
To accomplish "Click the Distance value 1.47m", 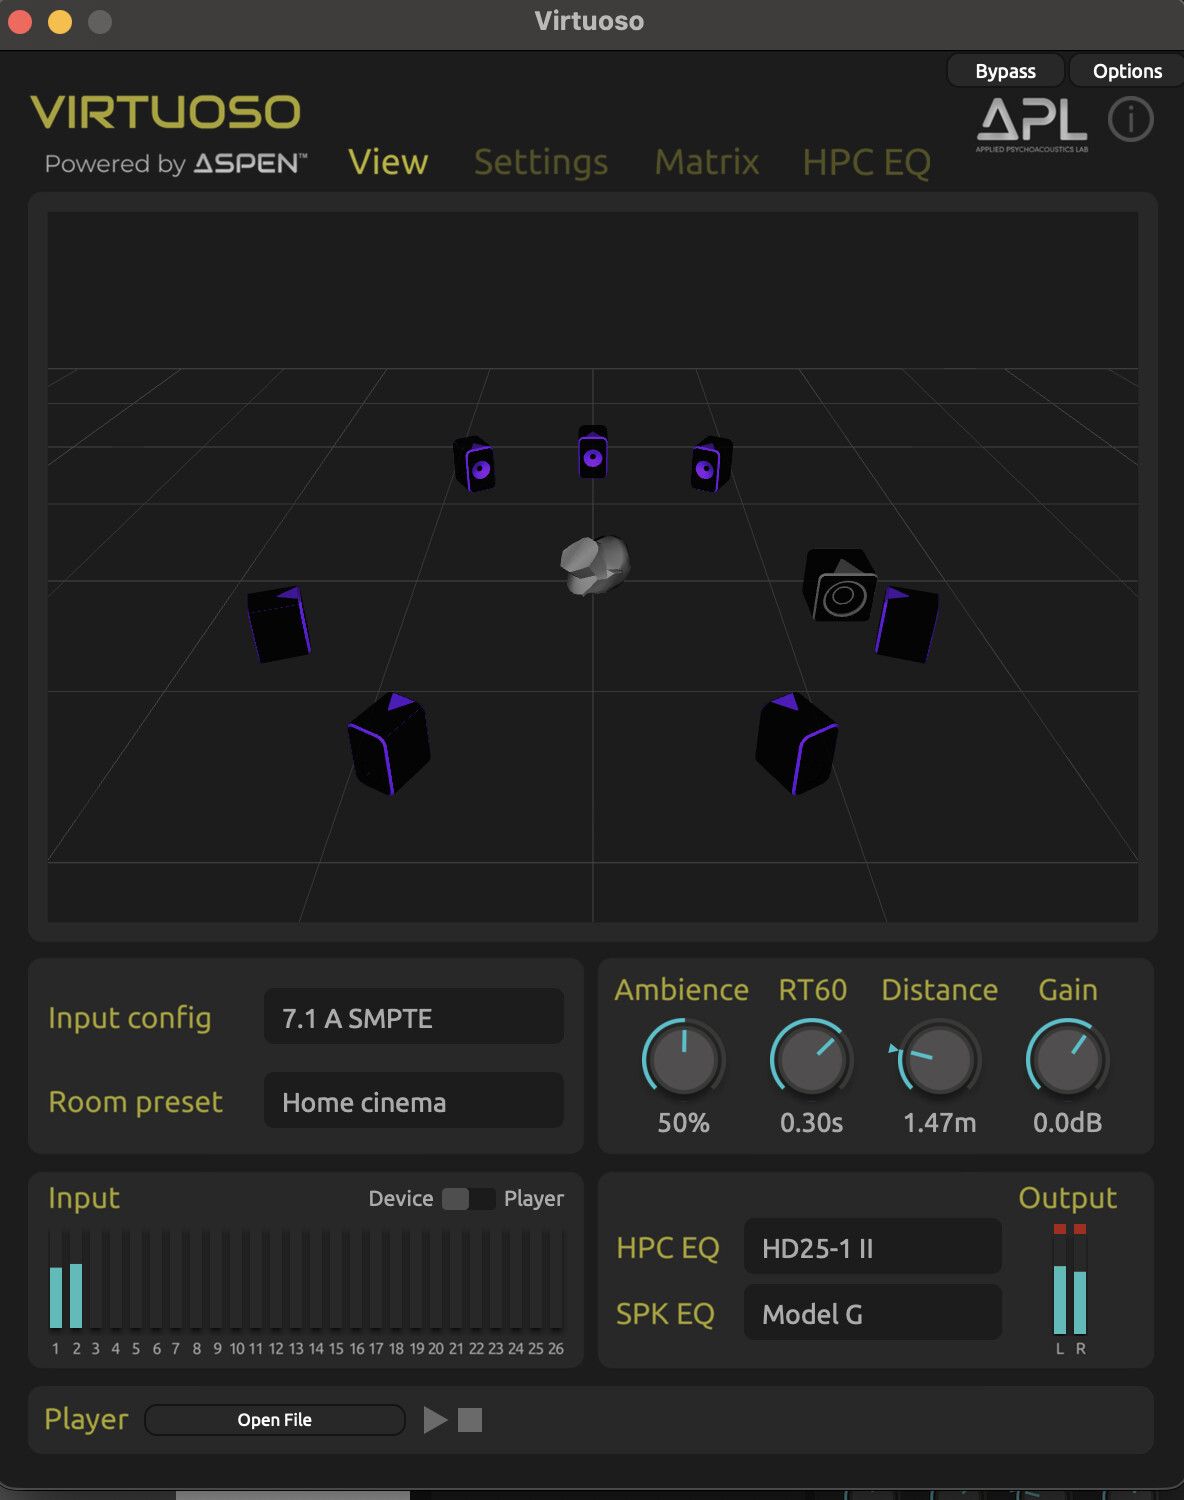I will (x=940, y=1123).
